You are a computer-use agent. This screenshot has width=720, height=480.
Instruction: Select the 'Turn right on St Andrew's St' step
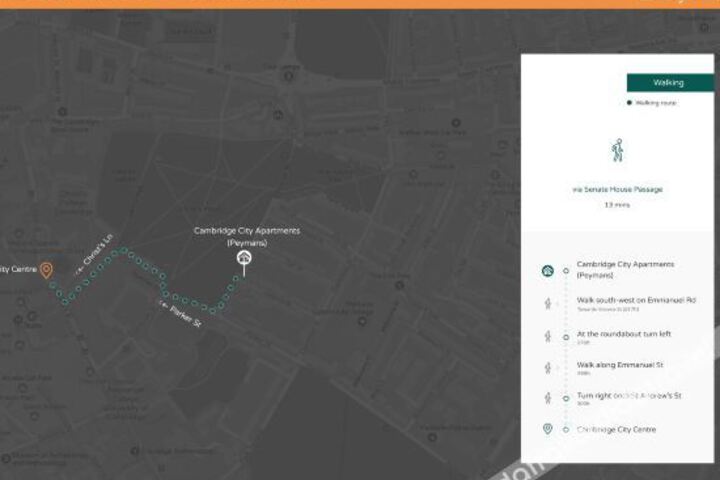(x=629, y=396)
